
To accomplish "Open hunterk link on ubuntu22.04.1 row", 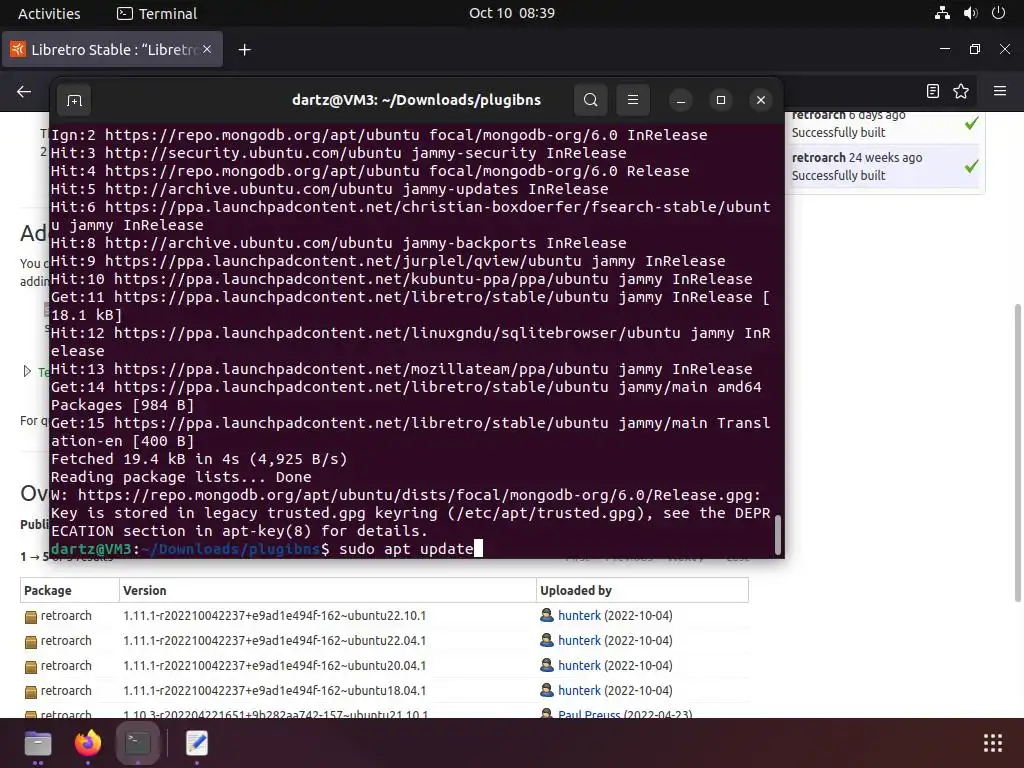I will click(579, 641).
